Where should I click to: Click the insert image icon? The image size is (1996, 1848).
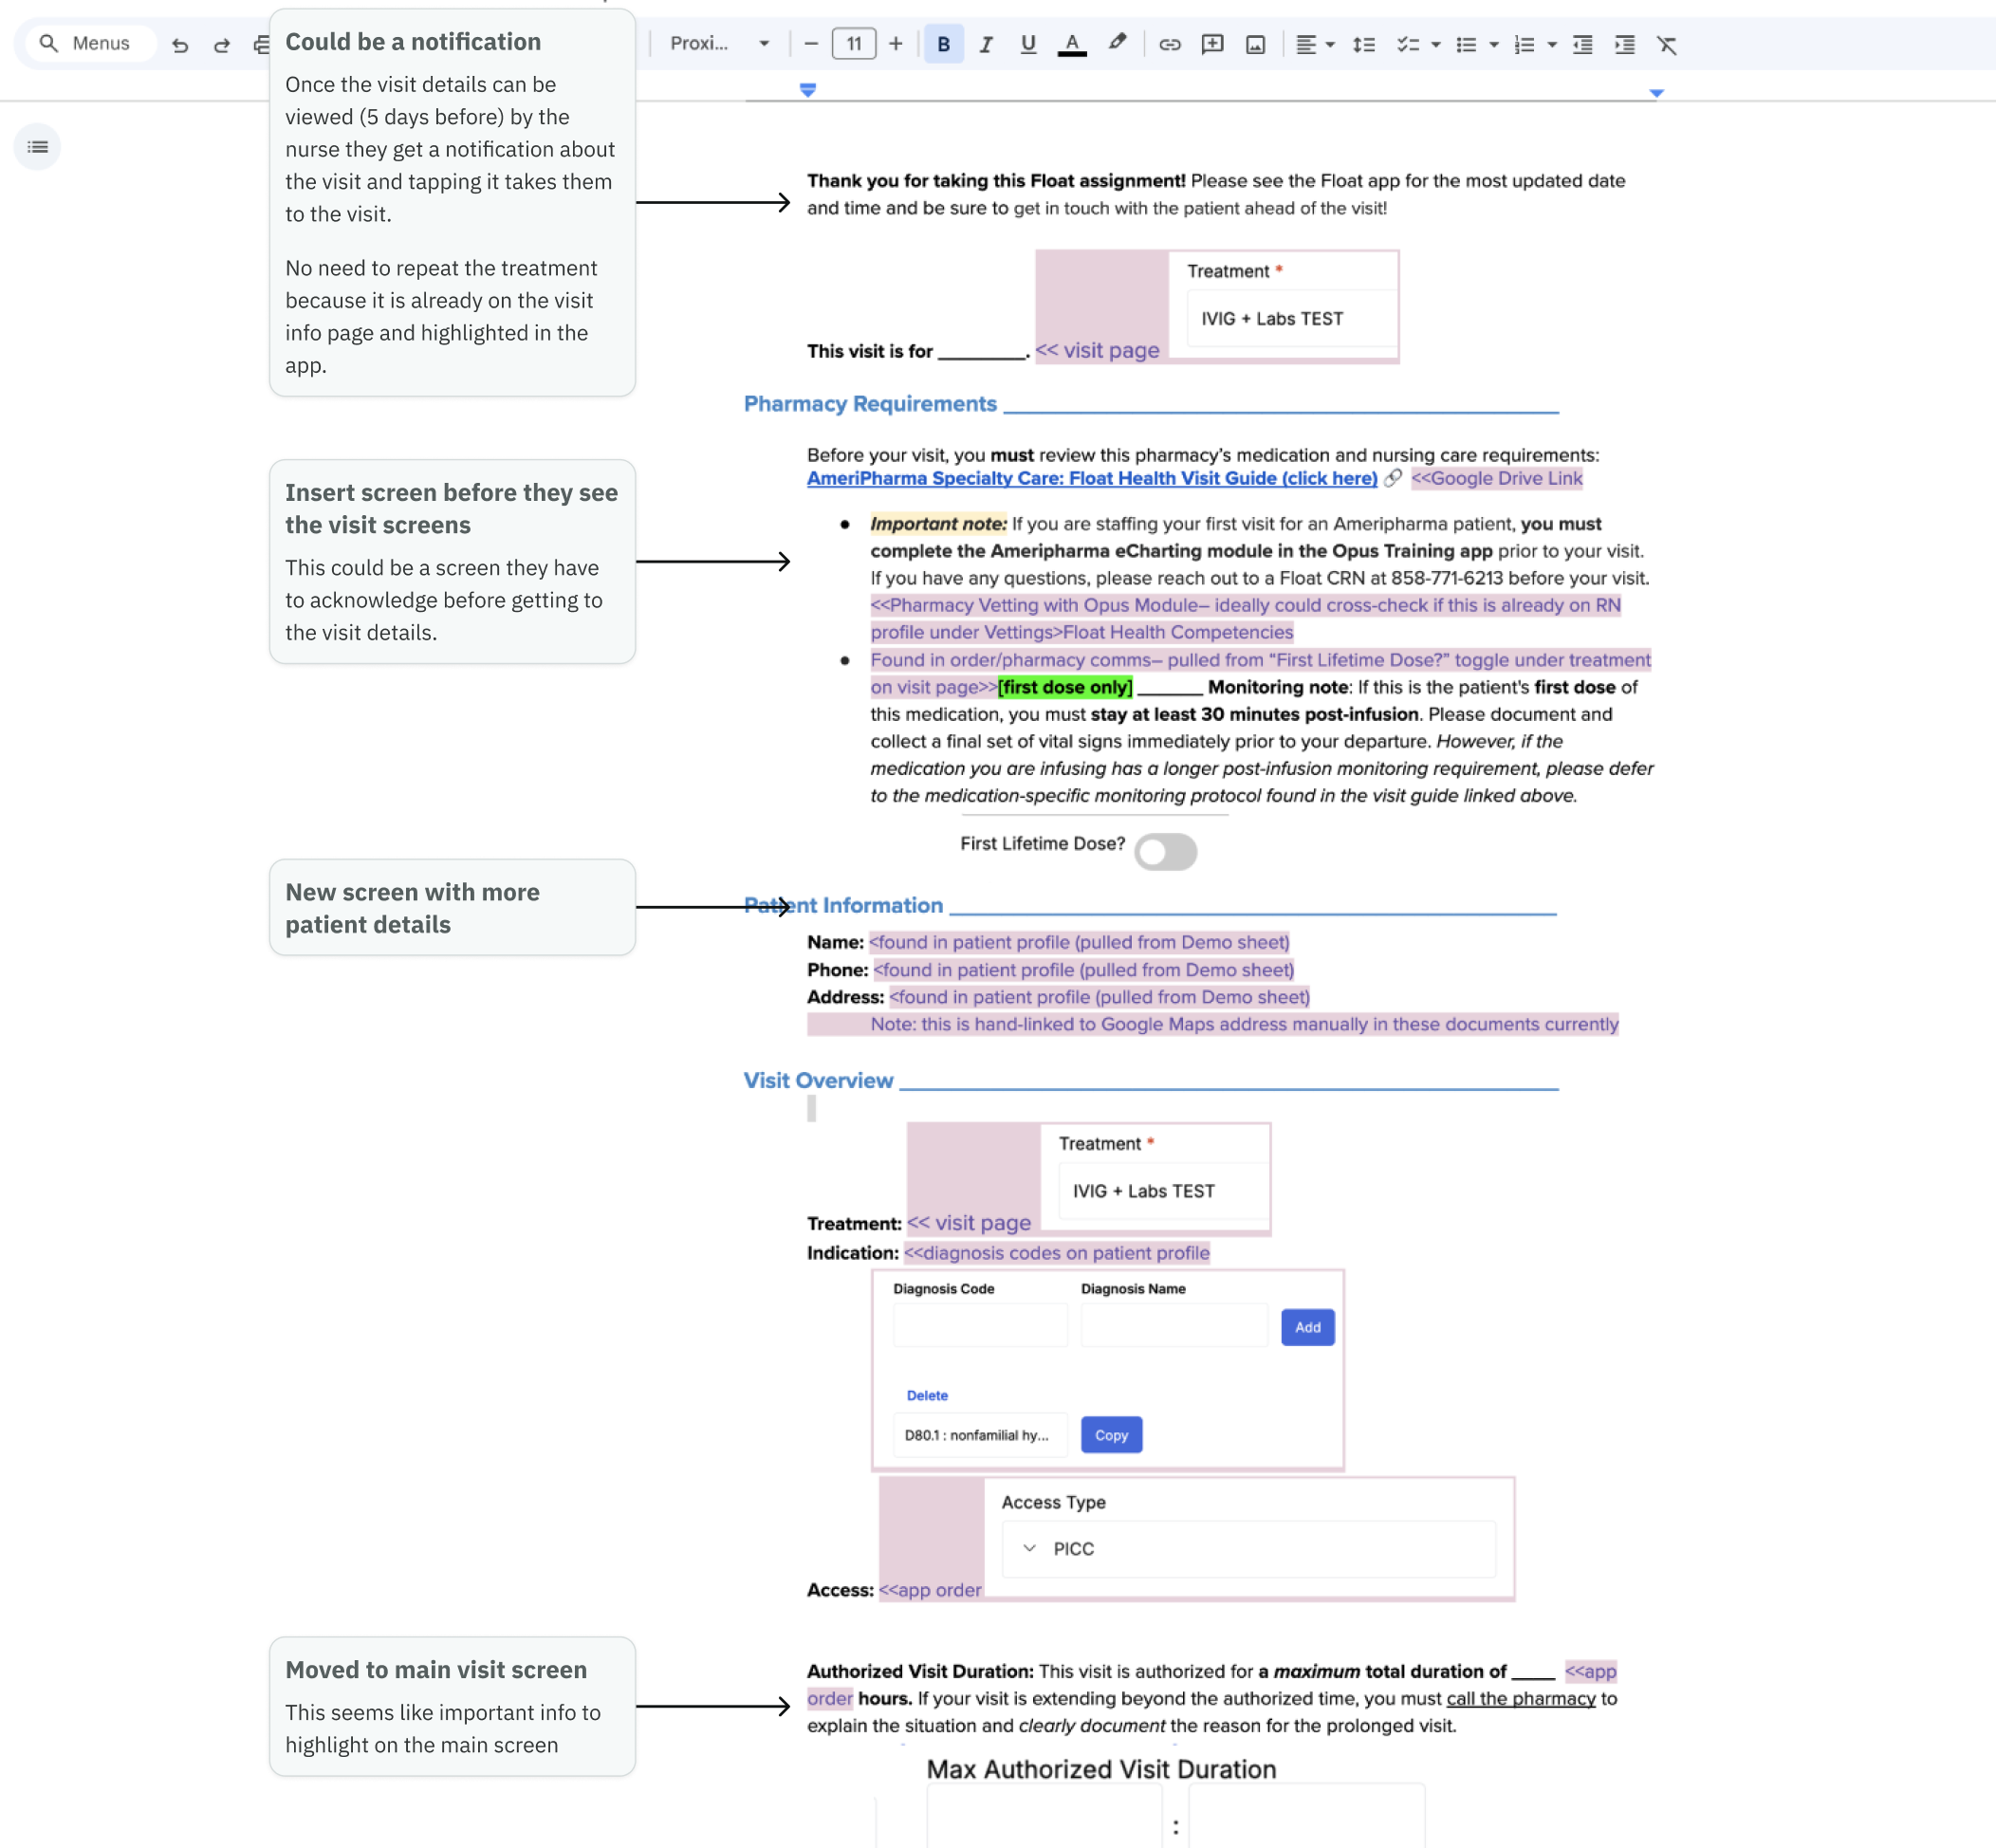[x=1255, y=44]
